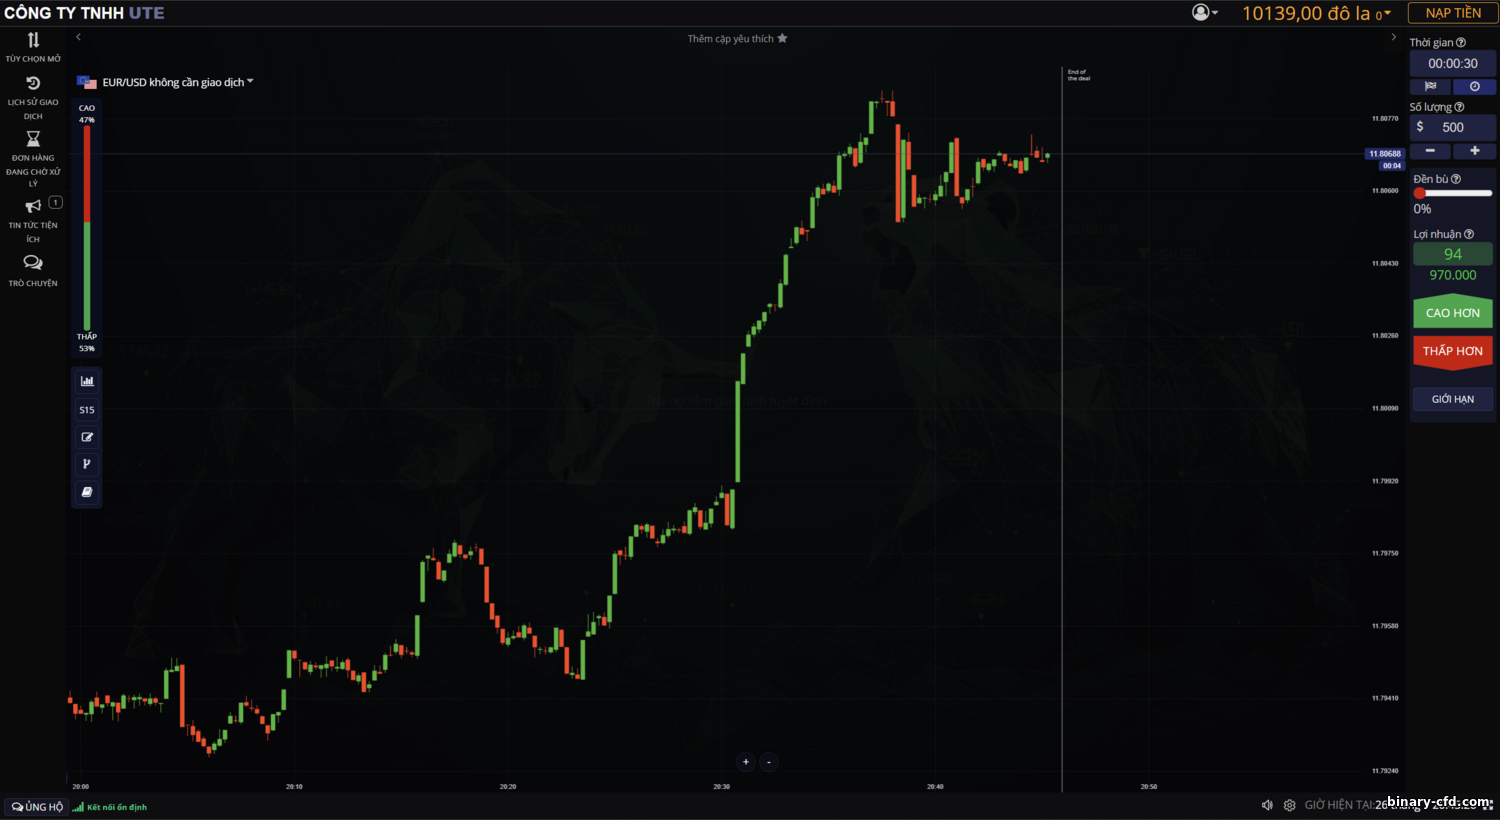Click the book icon in chart tools
The width and height of the screenshot is (1500, 820).
tap(87, 492)
